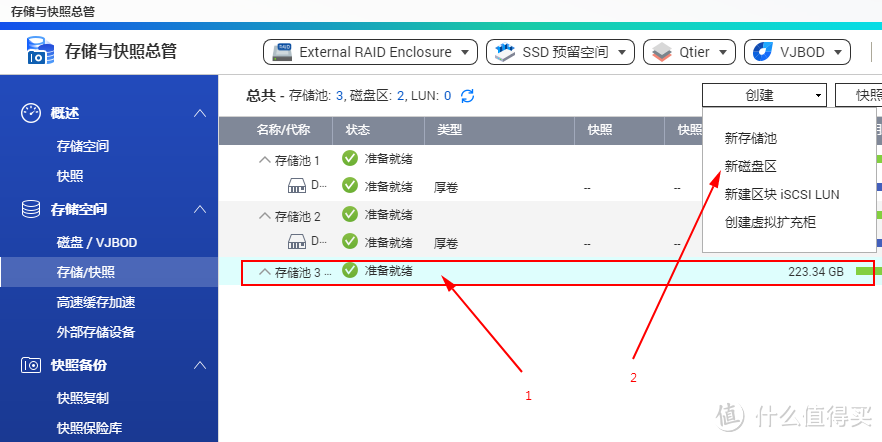Screen dimensions: 882x442
Task: Choose 创建虚拟扩充柜 from the create menu
Action: click(x=770, y=222)
